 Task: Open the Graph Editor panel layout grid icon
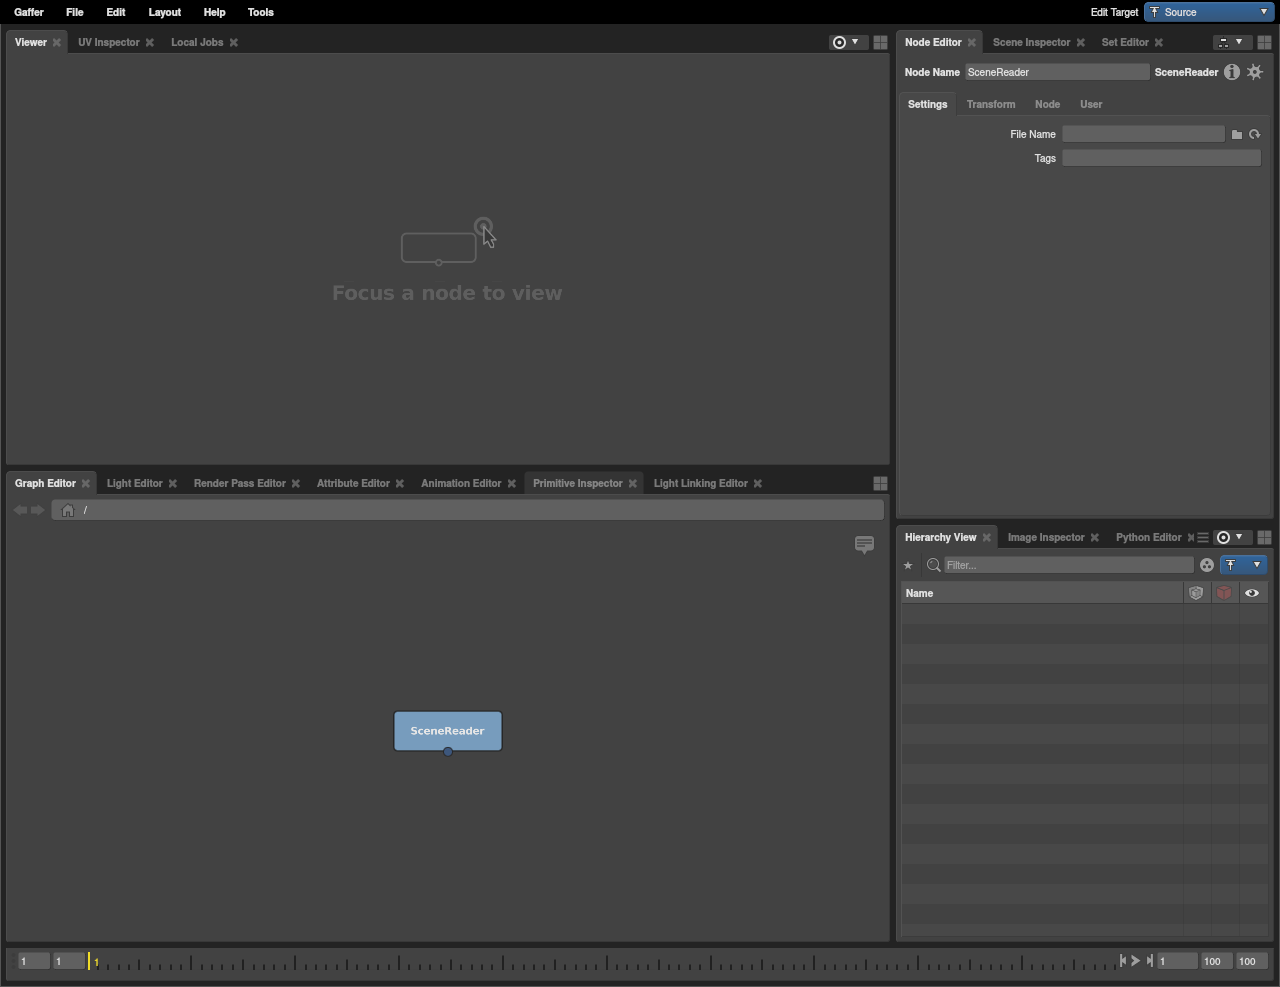880,483
